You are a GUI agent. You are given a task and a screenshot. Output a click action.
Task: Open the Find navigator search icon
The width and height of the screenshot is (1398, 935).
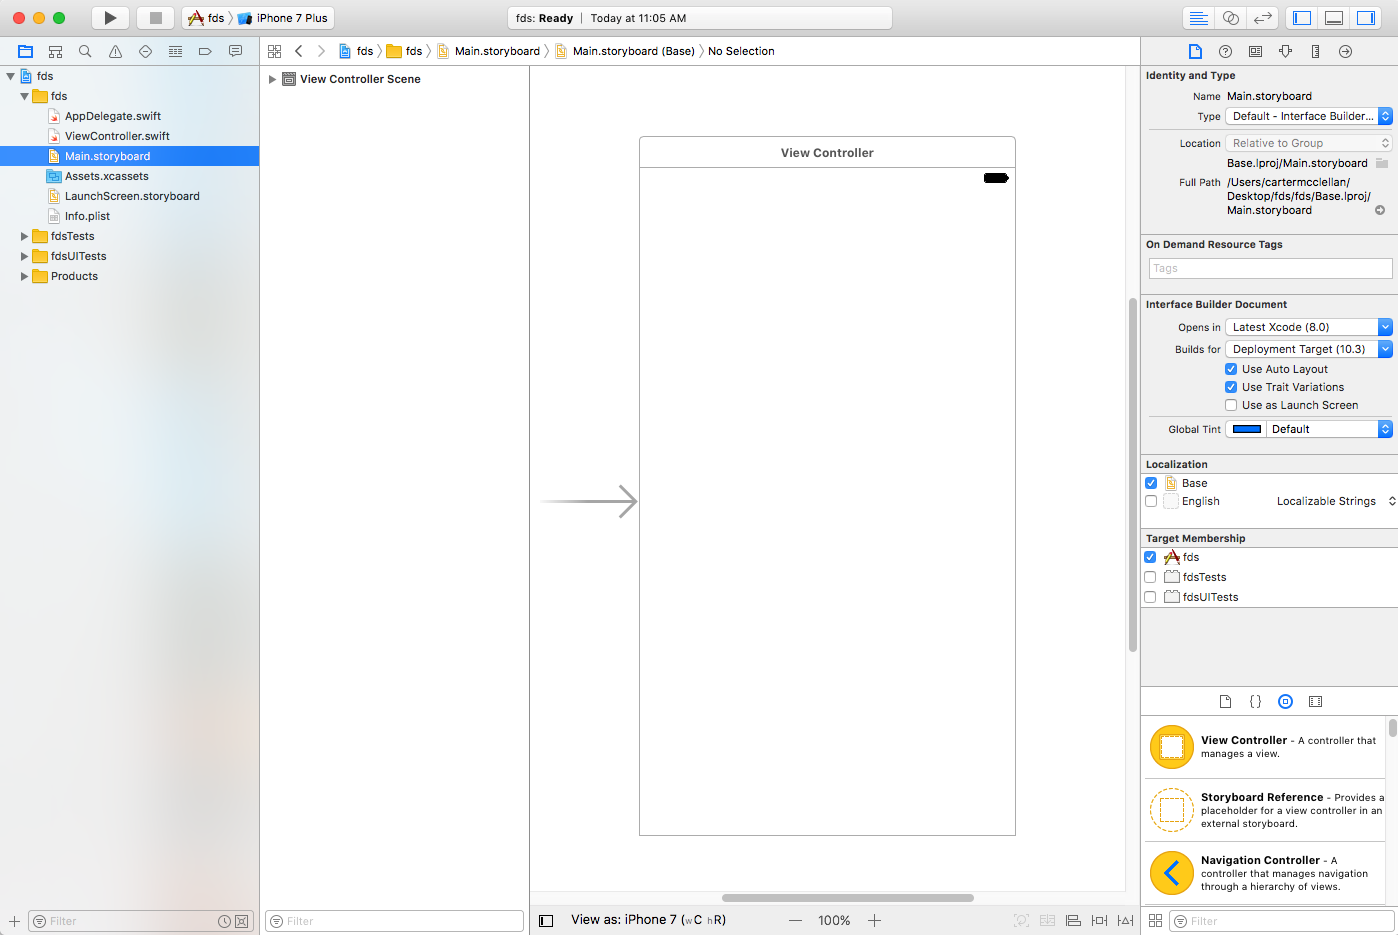pos(85,51)
